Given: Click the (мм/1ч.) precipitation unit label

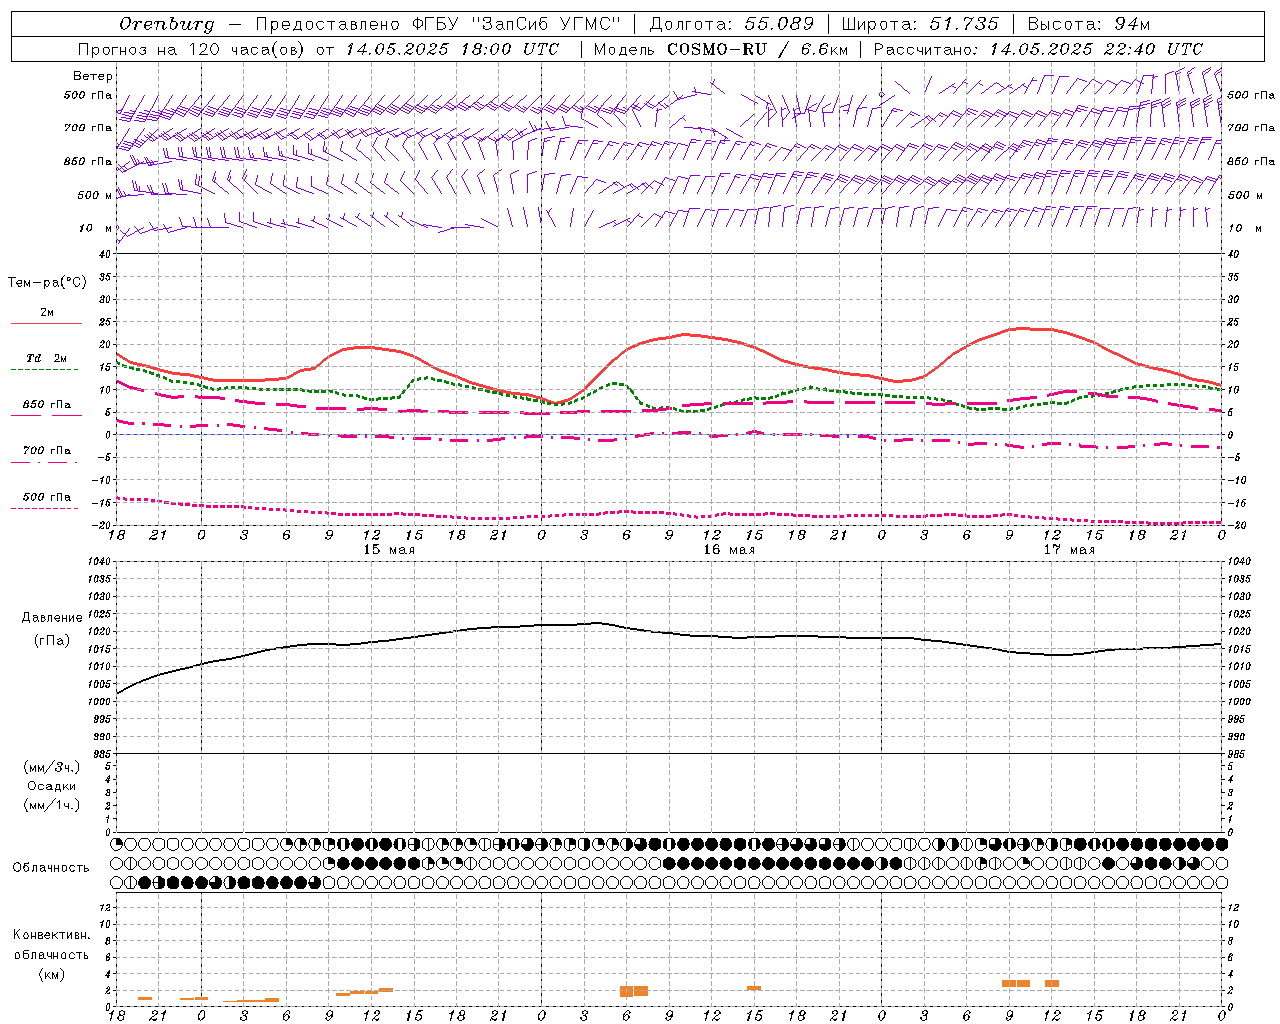Looking at the screenshot, I should click(52, 805).
